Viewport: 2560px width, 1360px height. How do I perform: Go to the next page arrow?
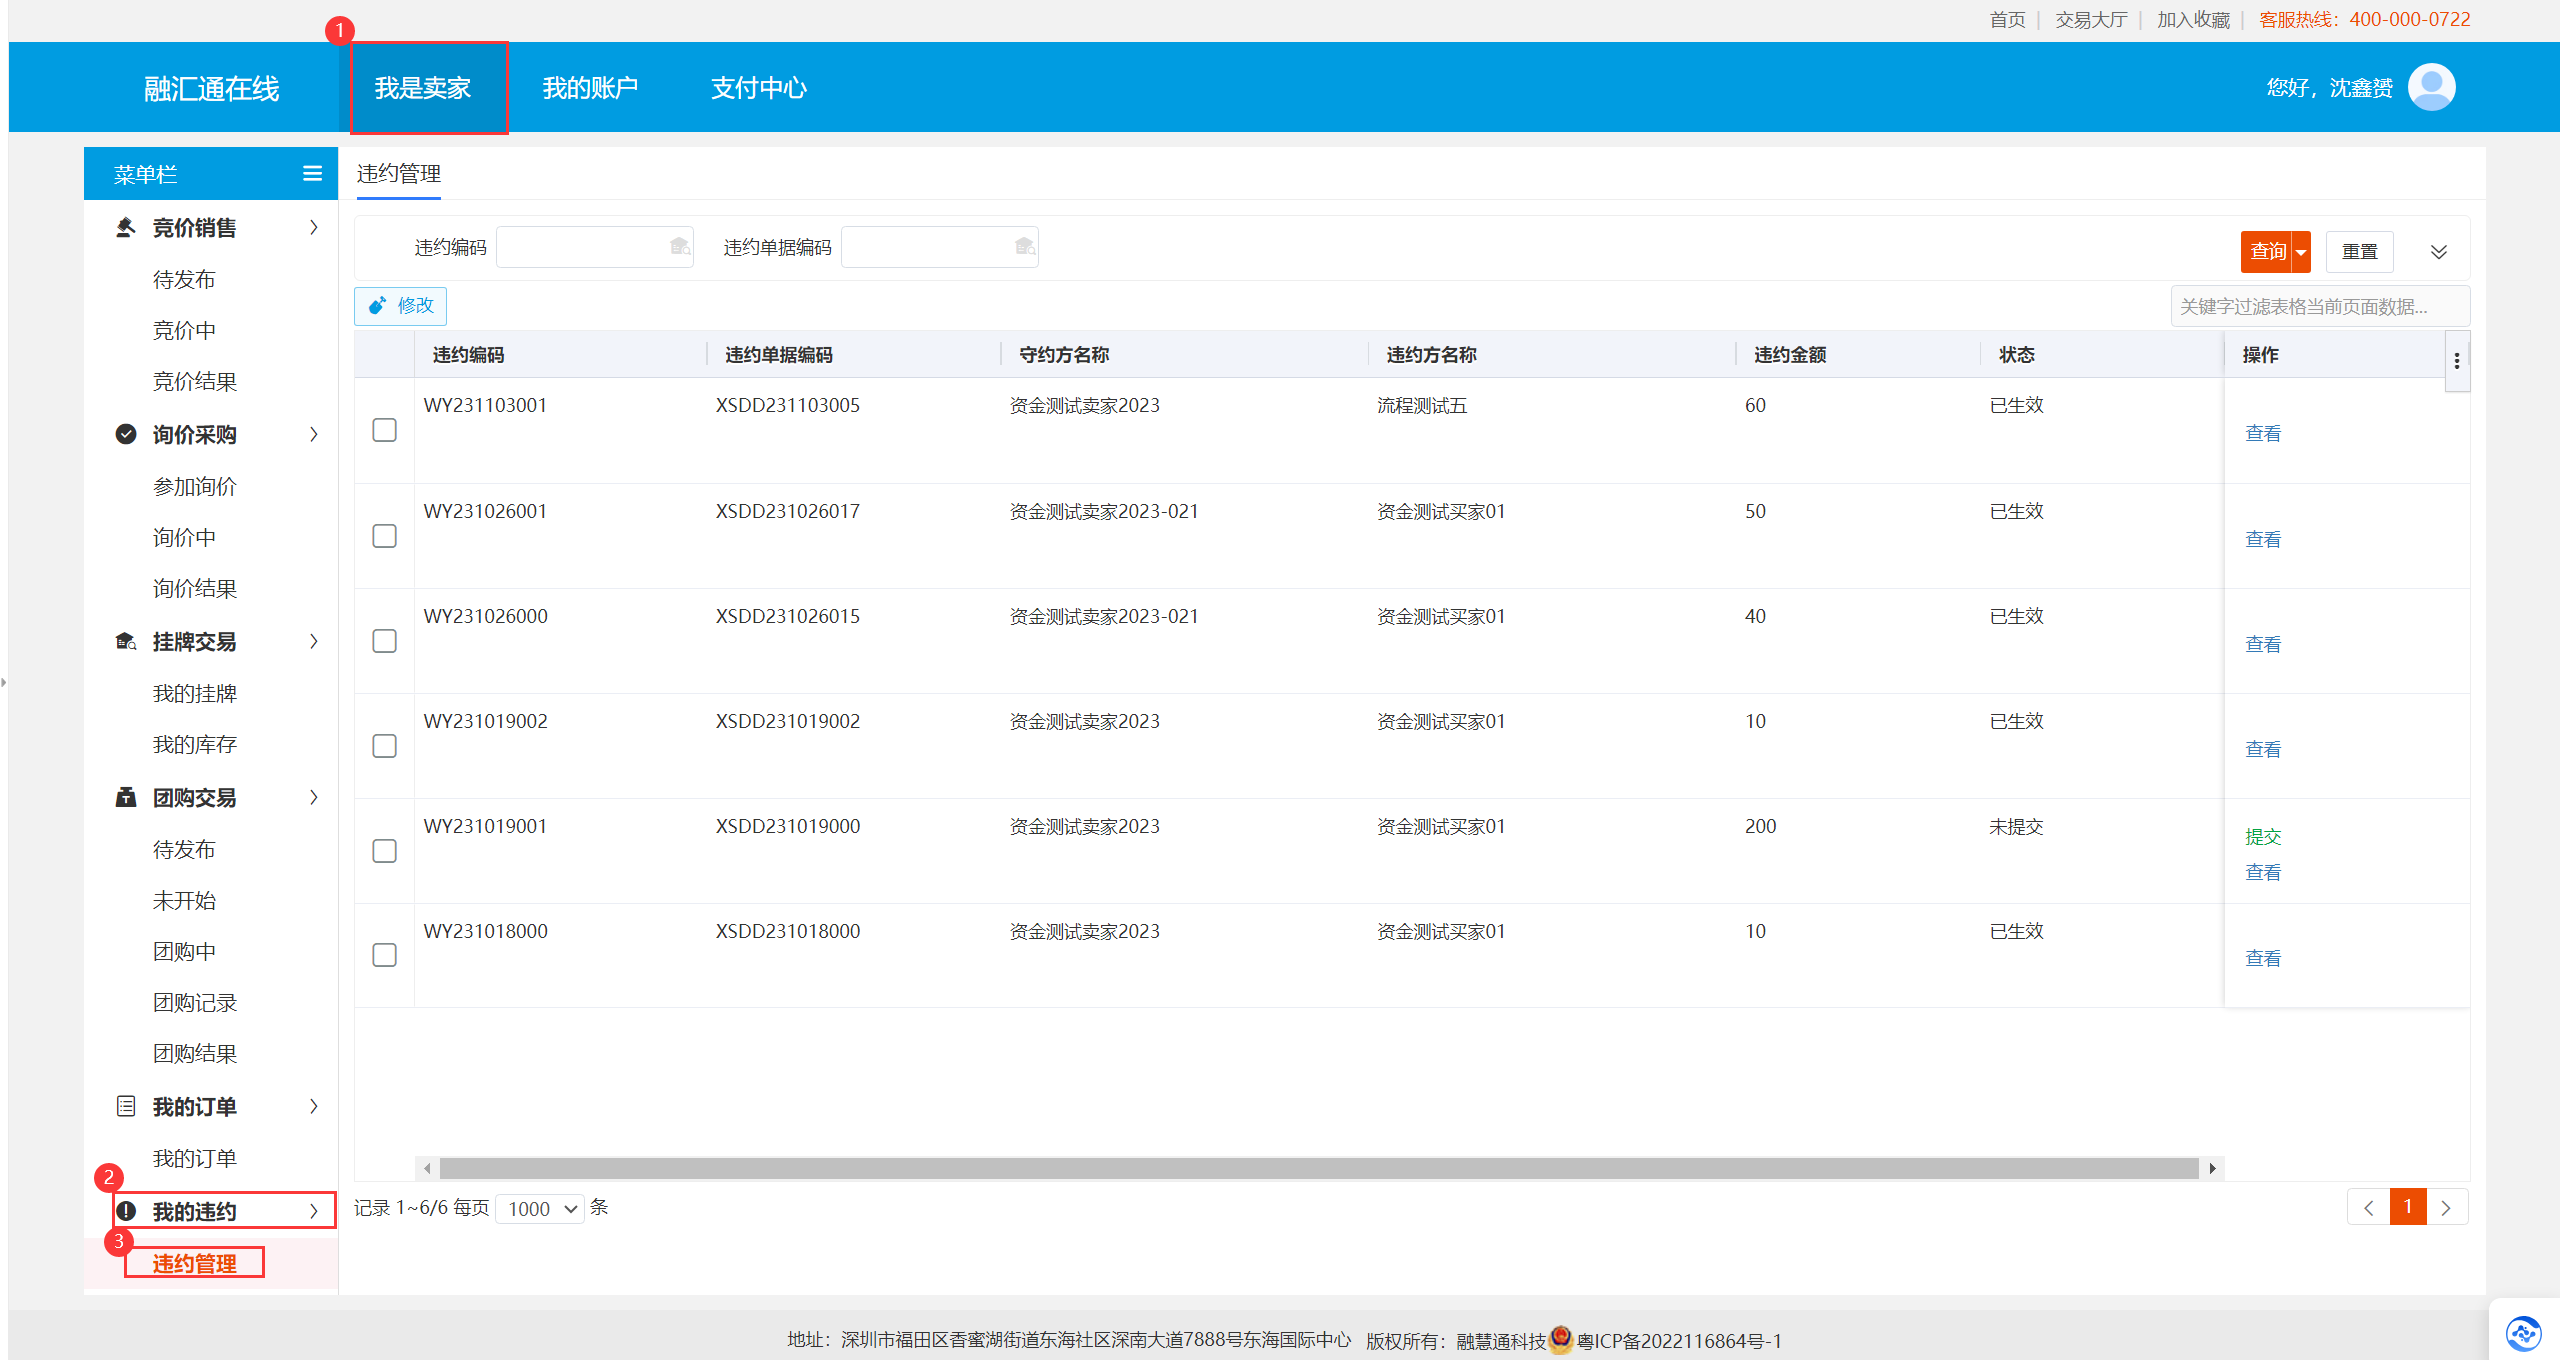pyautogui.click(x=2446, y=1208)
